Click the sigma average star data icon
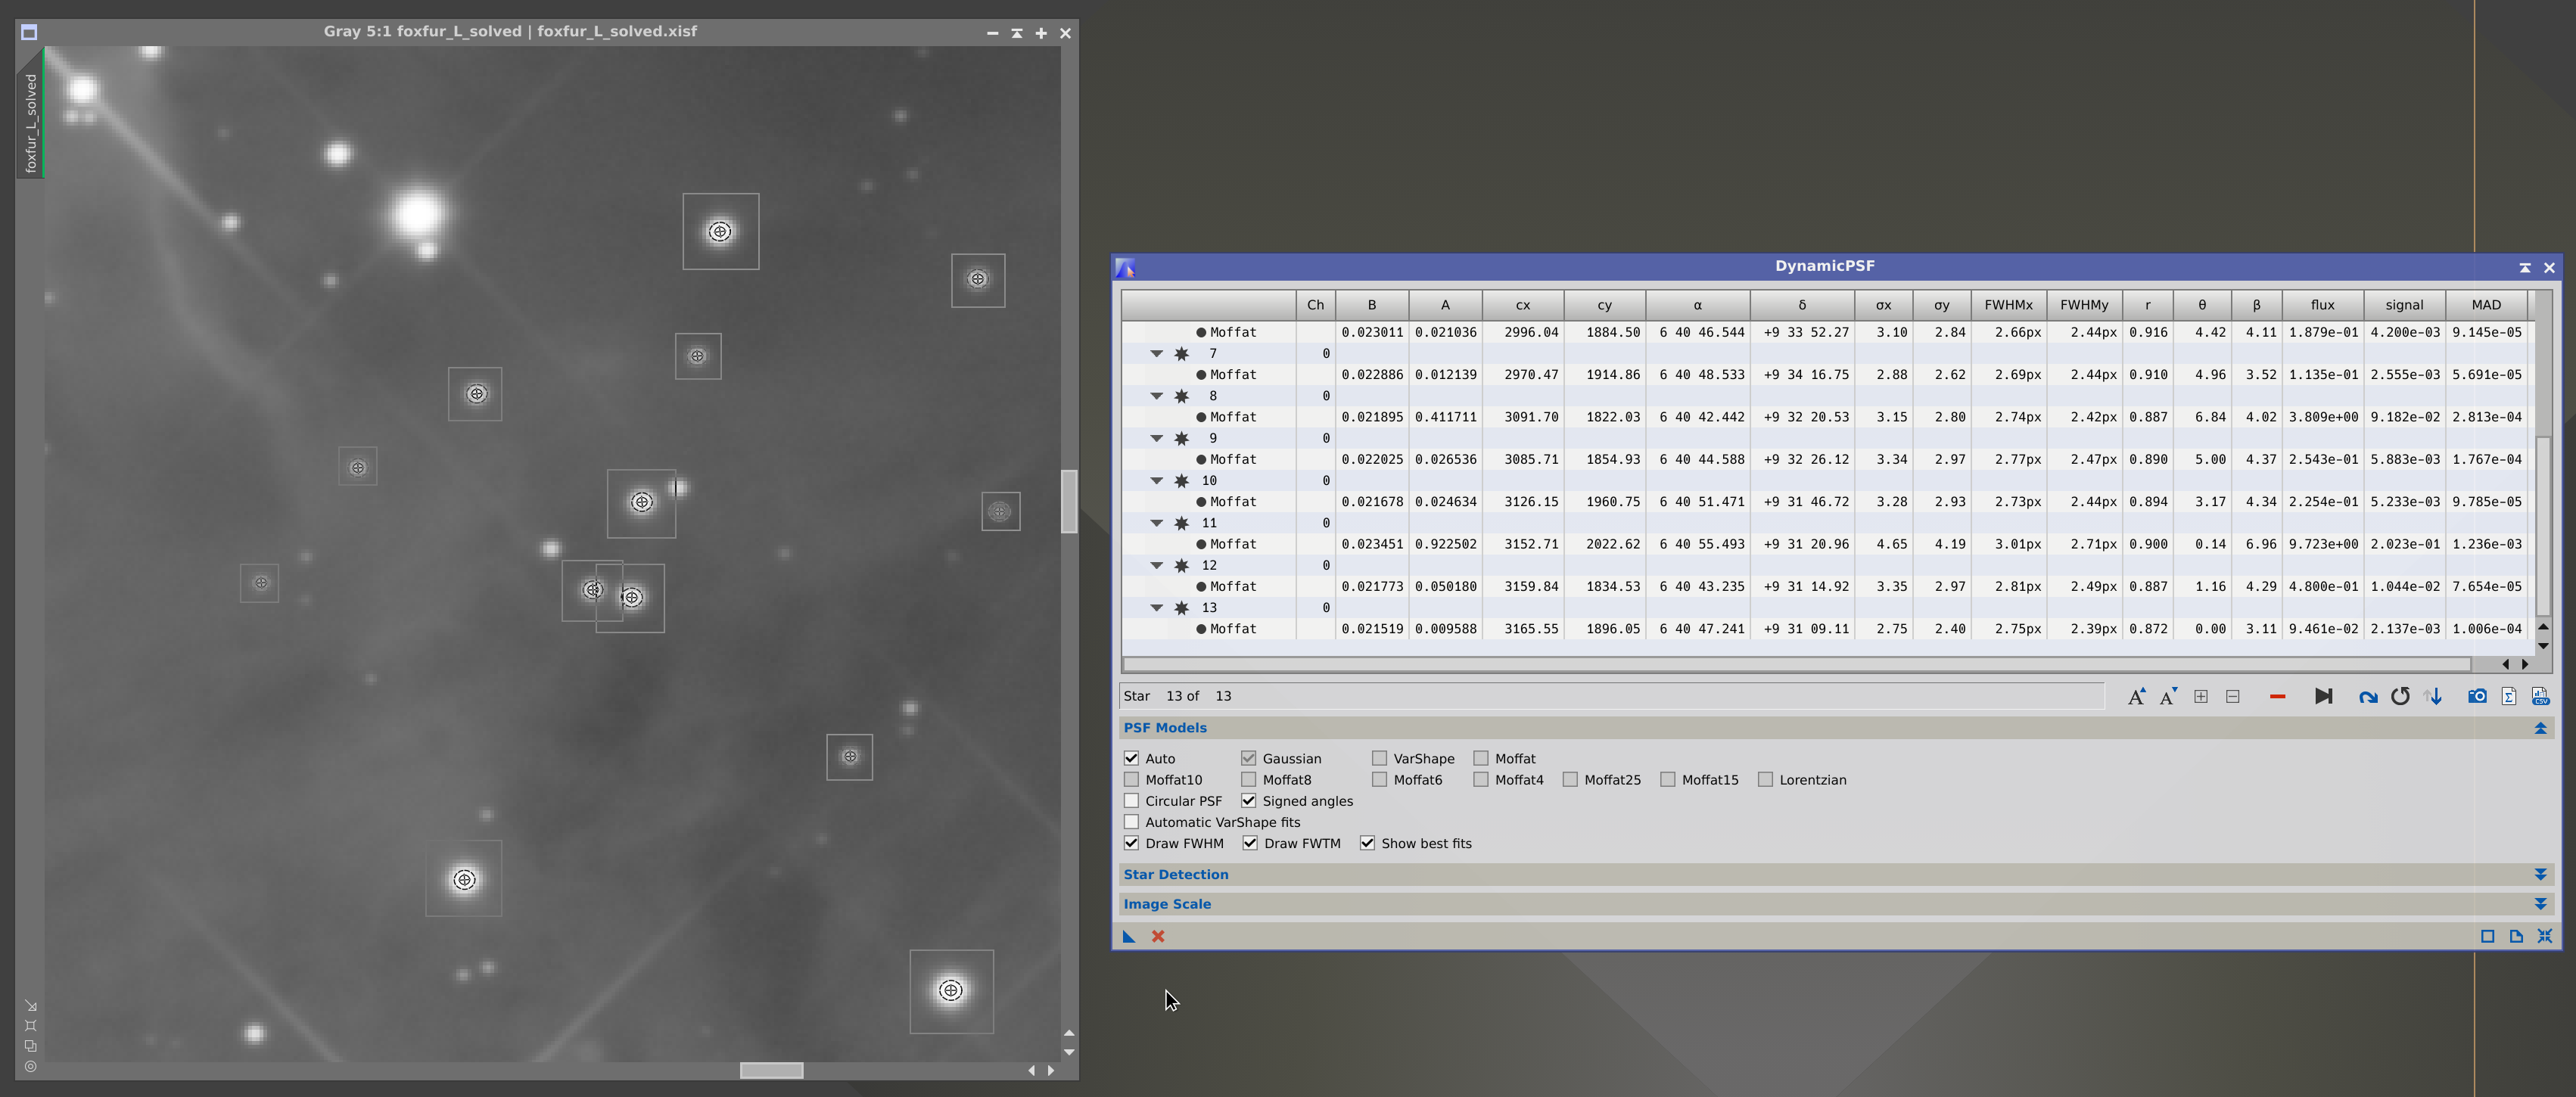 pos(2509,696)
